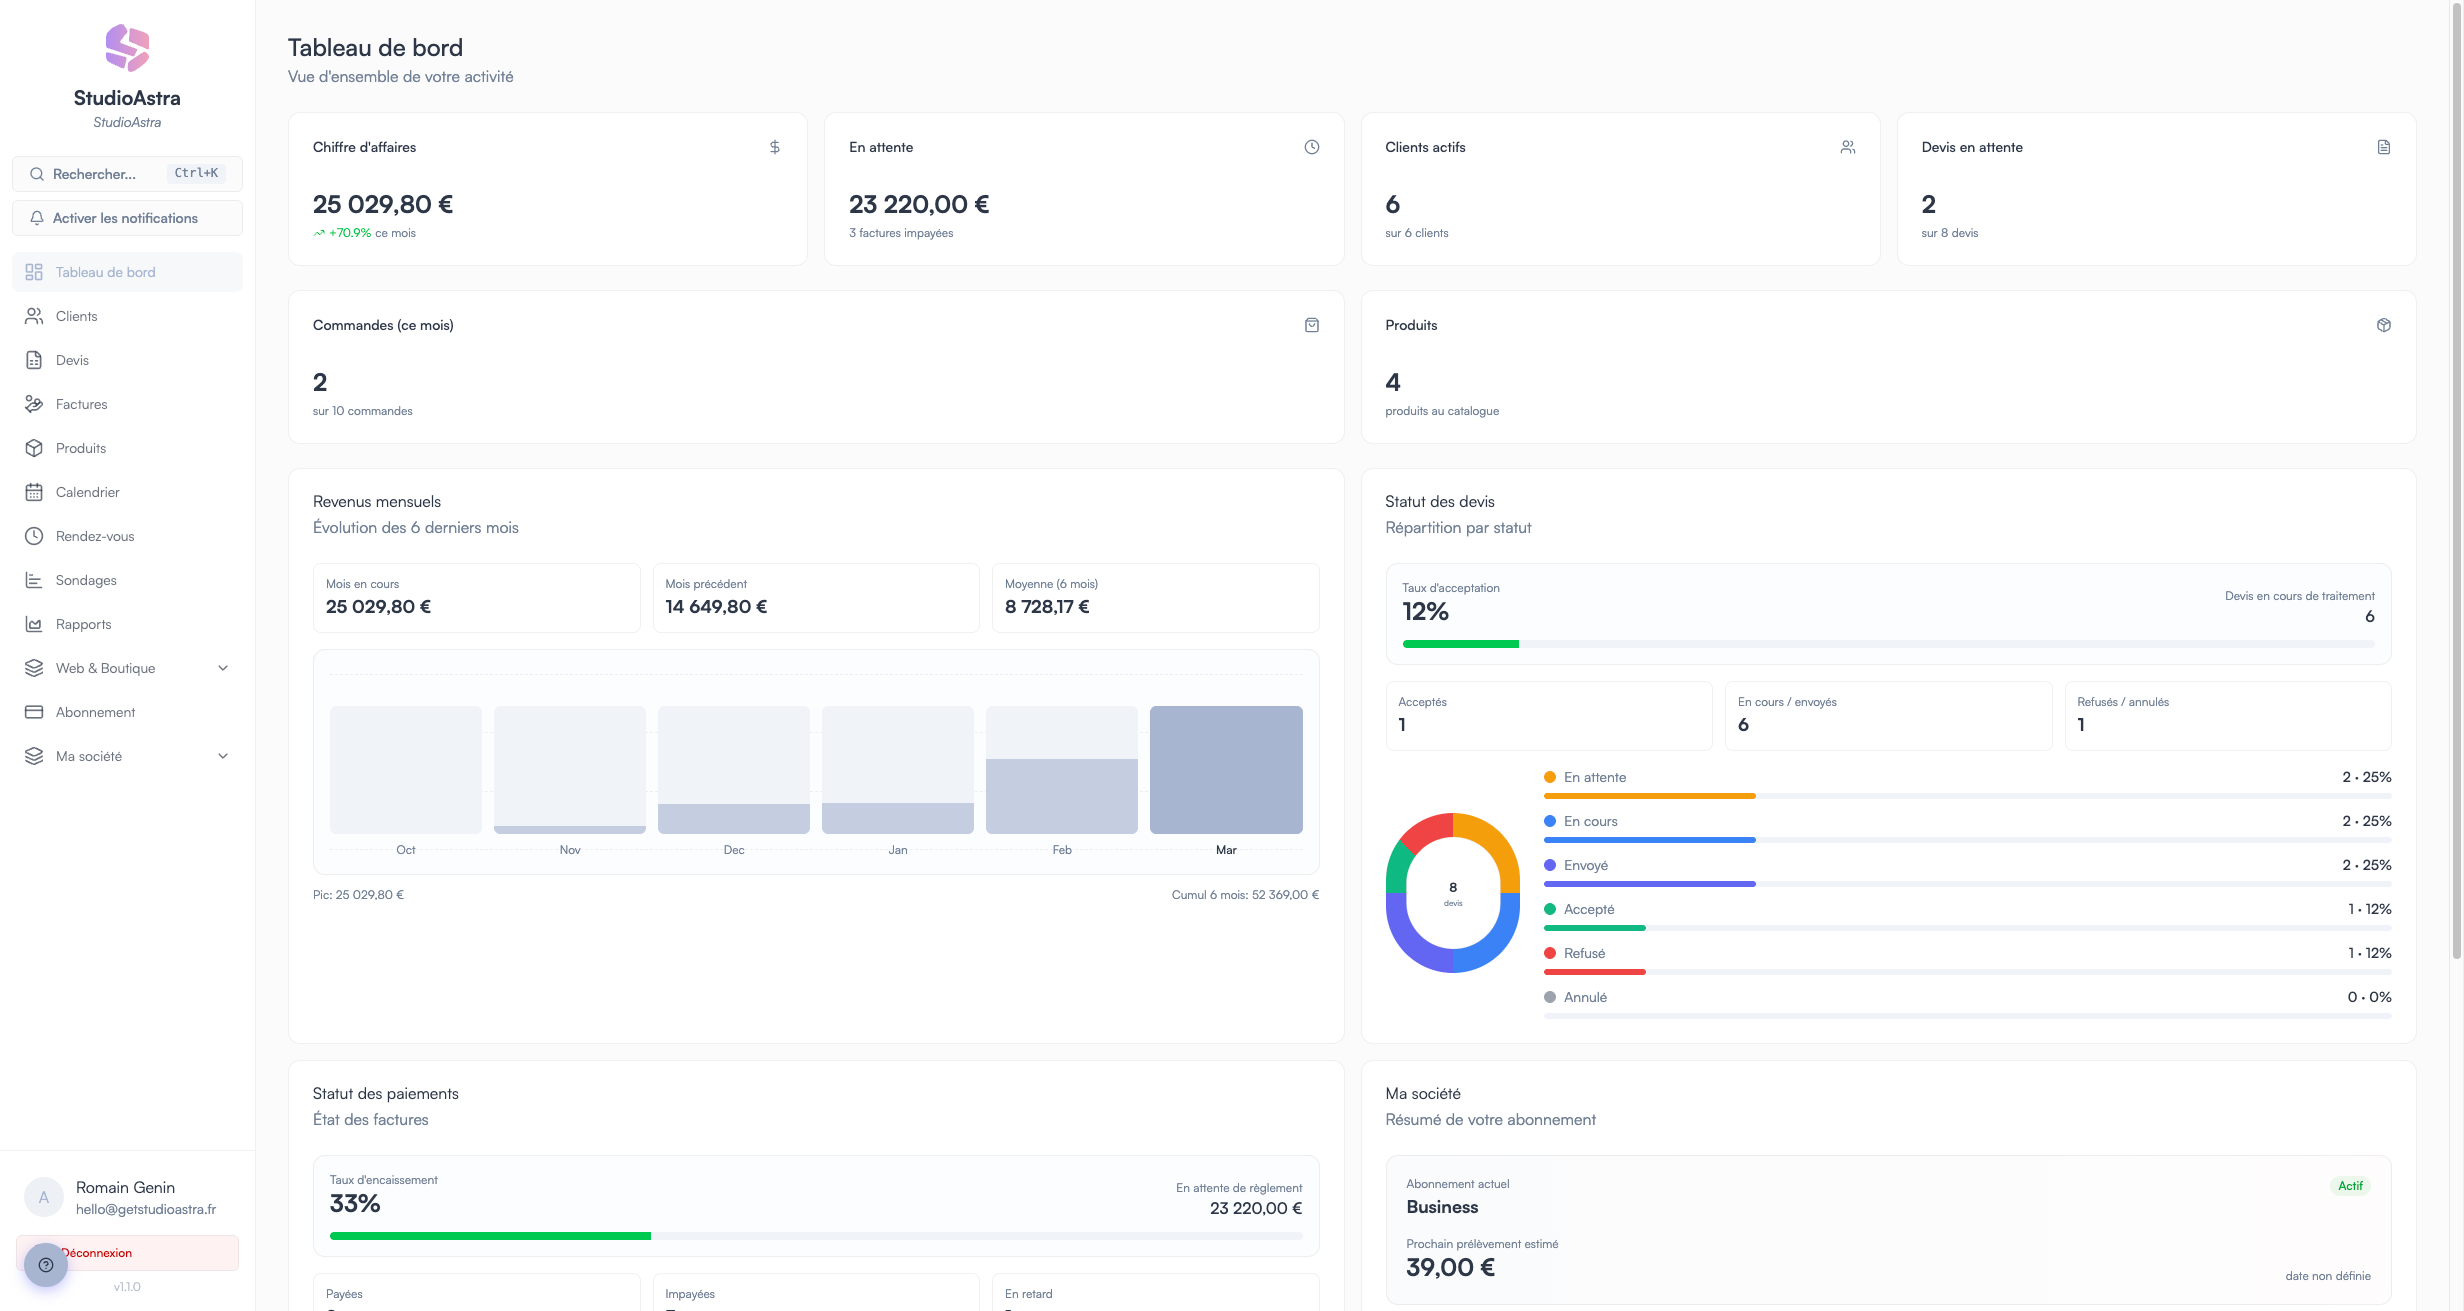Expand the Ma société sidebar chevron

coord(223,756)
